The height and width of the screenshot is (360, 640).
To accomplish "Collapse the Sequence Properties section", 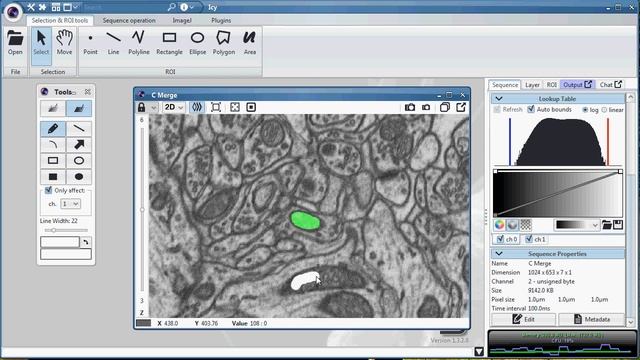I will (498, 254).
